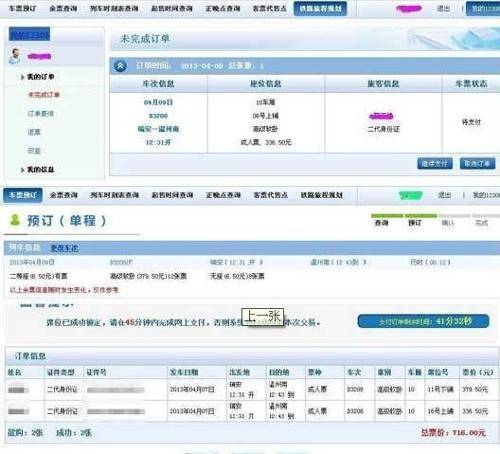The height and width of the screenshot is (454, 500).
Task: Open 订单查询 in the sidebar
Action: pos(41,114)
